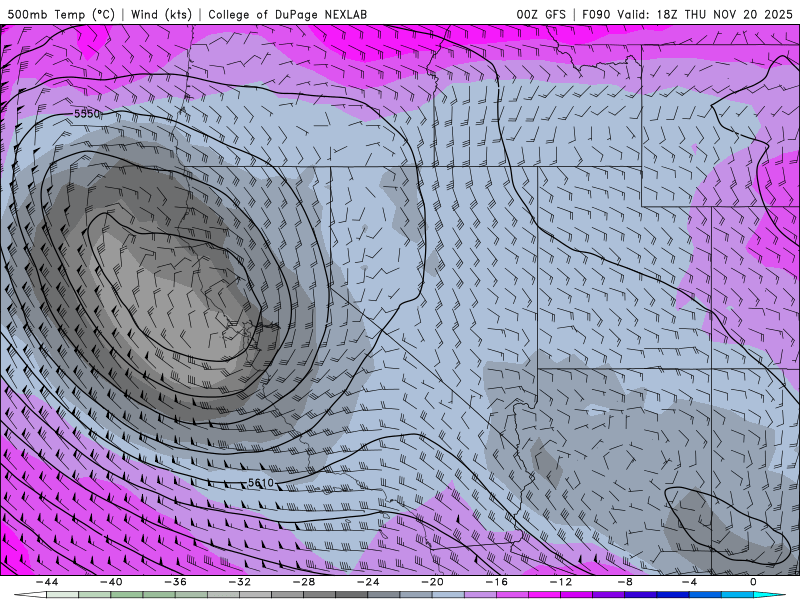Click the '500mb Temp (°C)' title text
Image resolution: width=800 pixels, height=600 pixels.
coord(61,14)
